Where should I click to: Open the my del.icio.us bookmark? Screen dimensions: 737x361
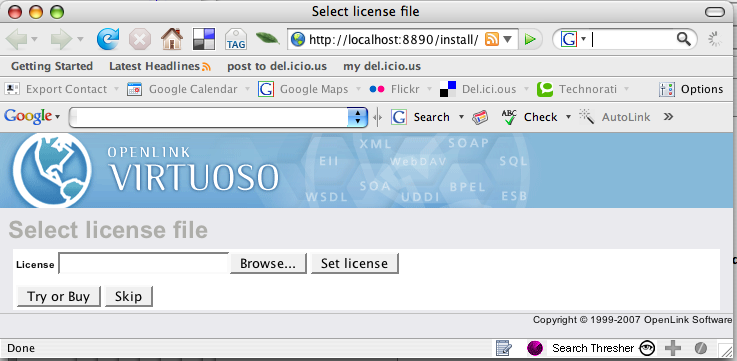click(x=382, y=66)
